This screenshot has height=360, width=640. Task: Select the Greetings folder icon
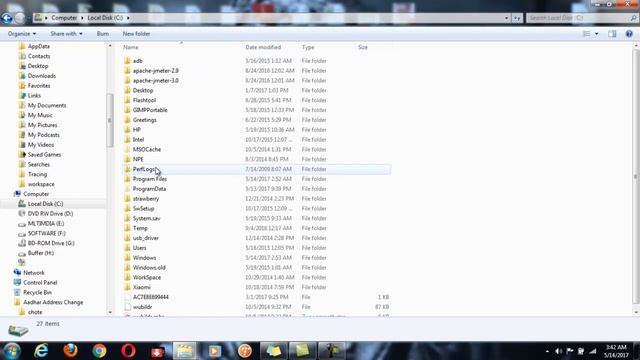click(x=127, y=120)
